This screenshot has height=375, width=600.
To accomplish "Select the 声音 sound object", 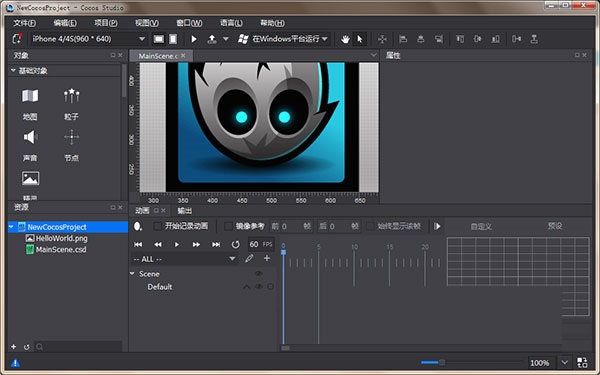I will pos(30,145).
